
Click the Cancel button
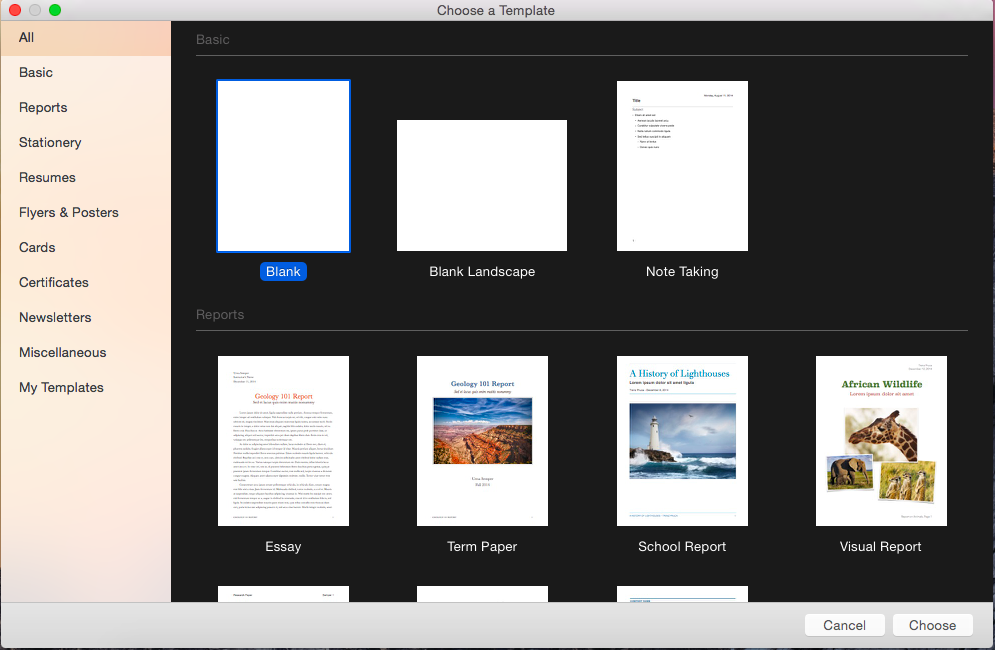[x=844, y=625]
